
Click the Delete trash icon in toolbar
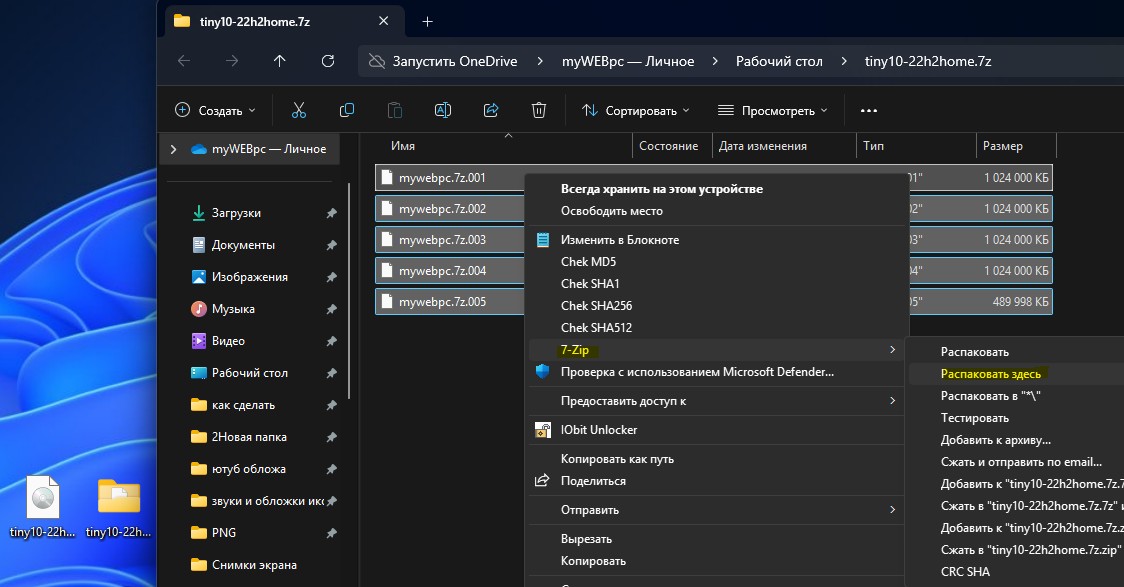click(x=539, y=110)
